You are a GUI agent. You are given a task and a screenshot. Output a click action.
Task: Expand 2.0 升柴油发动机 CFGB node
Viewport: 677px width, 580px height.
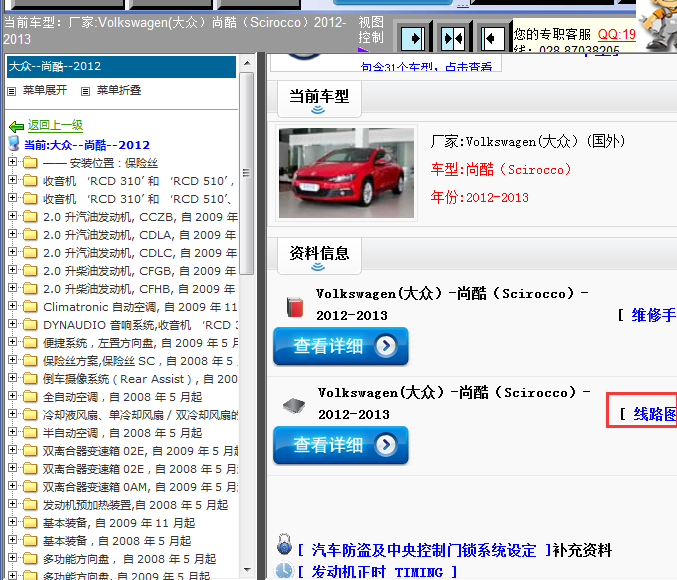13,270
